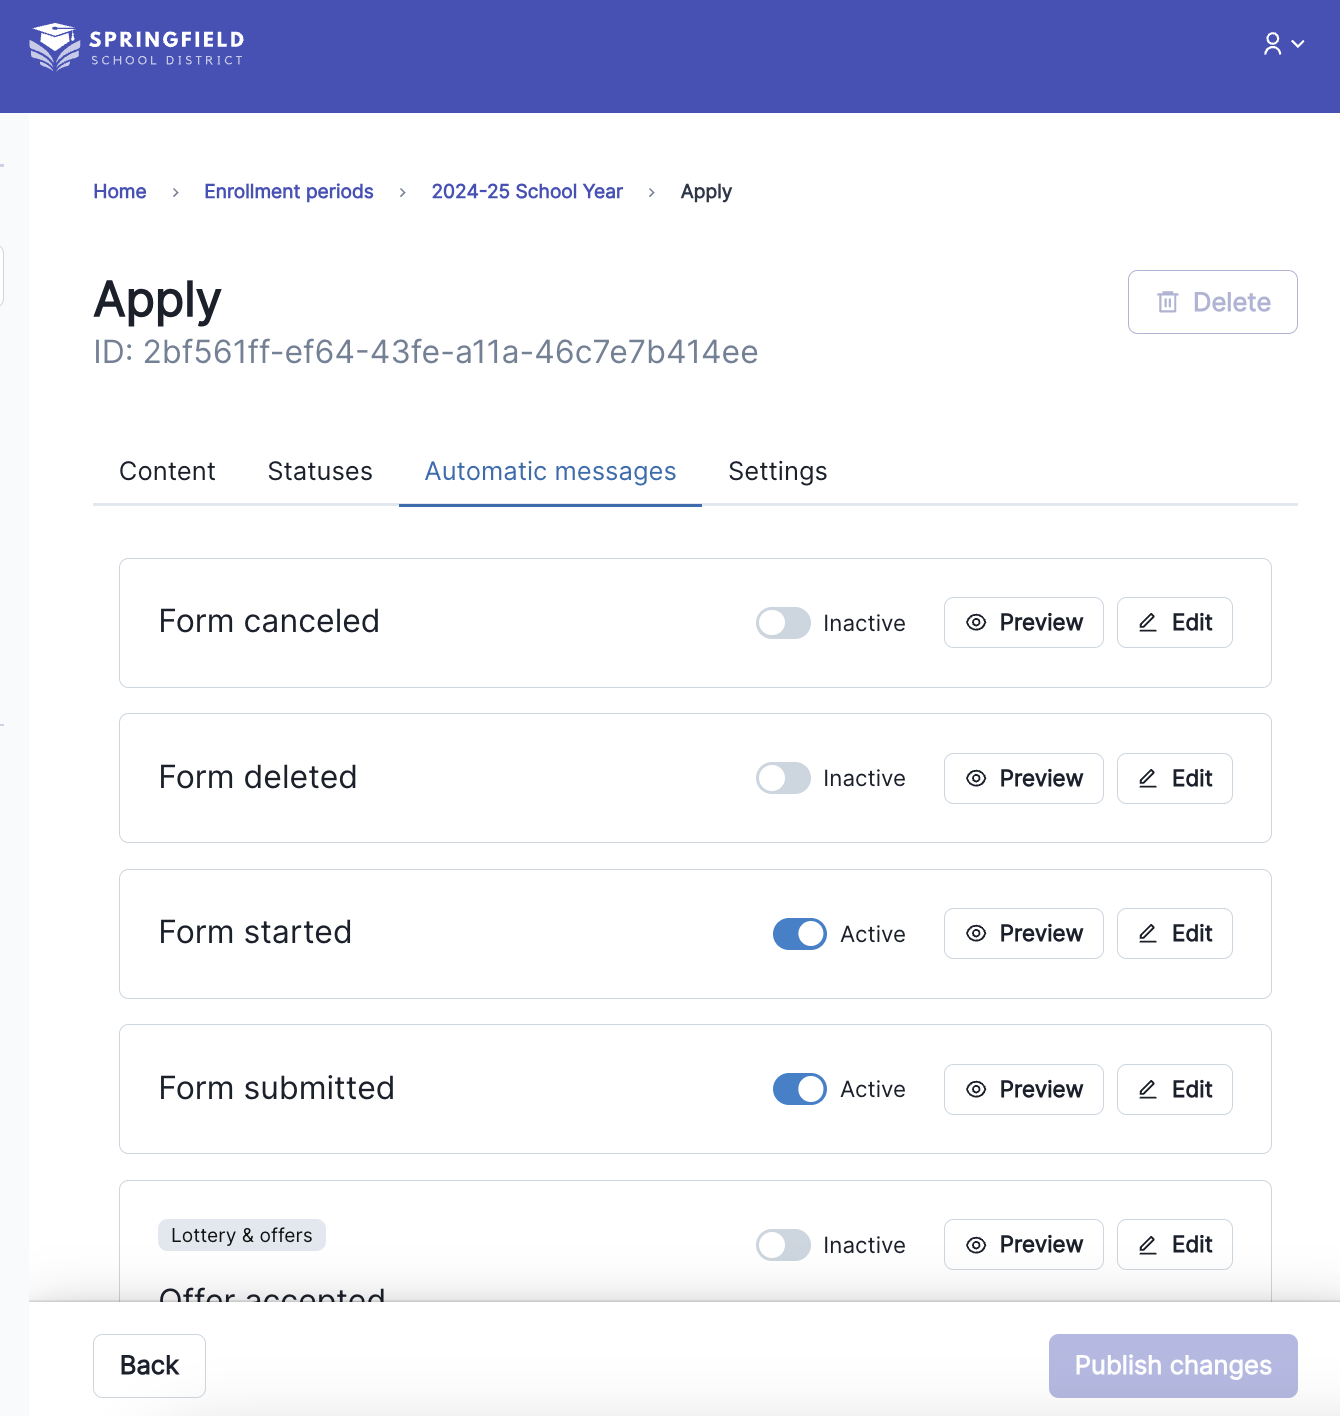Click eye icon in Form deleted Preview
The width and height of the screenshot is (1340, 1416).
pyautogui.click(x=976, y=779)
